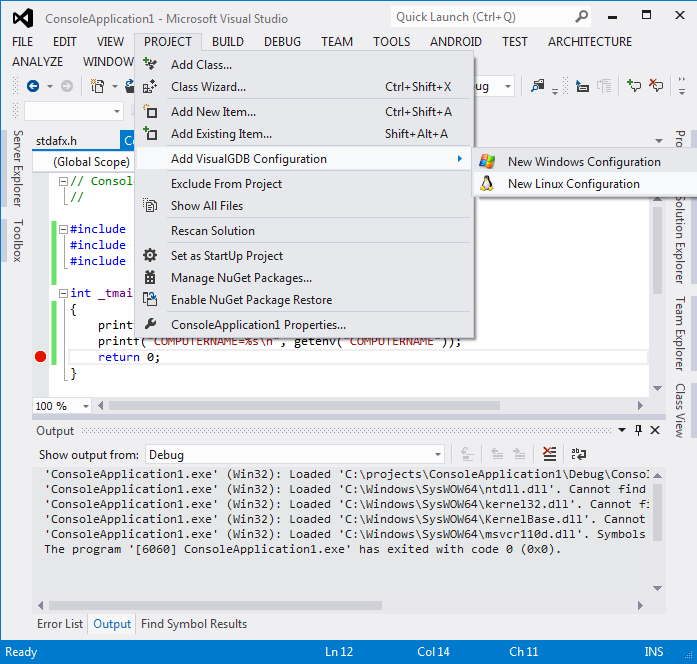Switch to the Error List tab
The height and width of the screenshot is (664, 697).
[x=60, y=624]
